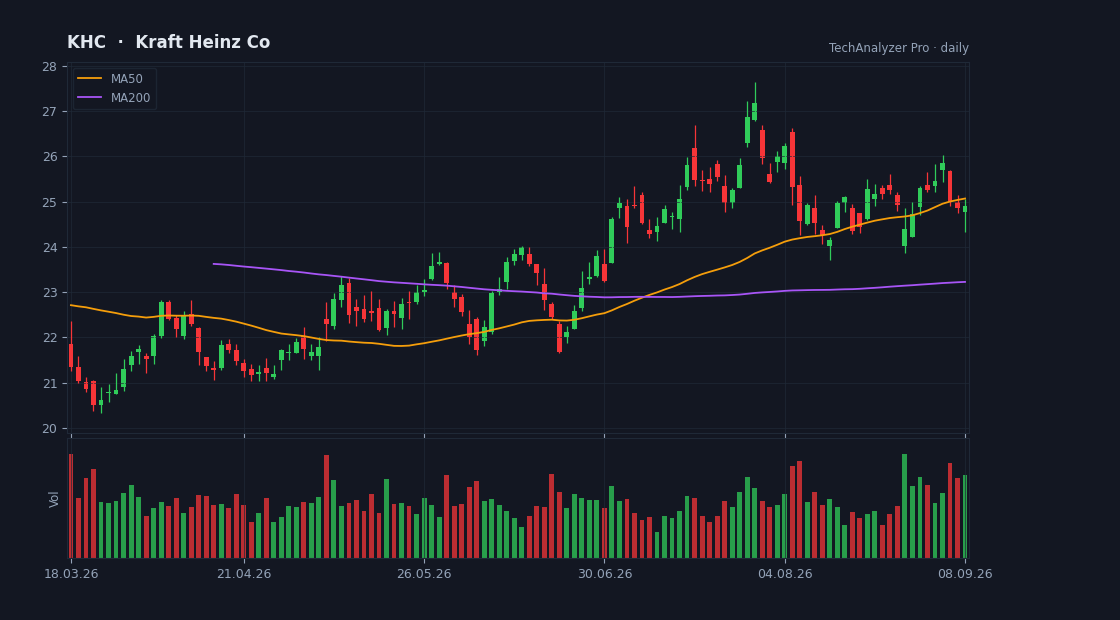
Task: Click the 28 price axis label
Action: coord(49,66)
